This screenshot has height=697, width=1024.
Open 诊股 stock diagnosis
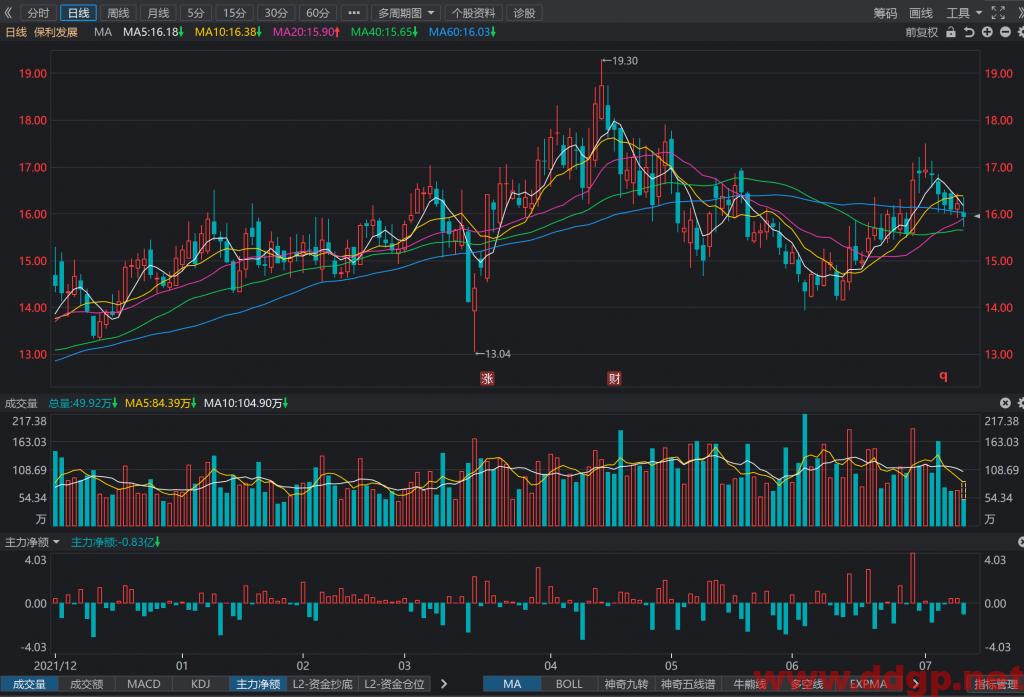coord(524,12)
